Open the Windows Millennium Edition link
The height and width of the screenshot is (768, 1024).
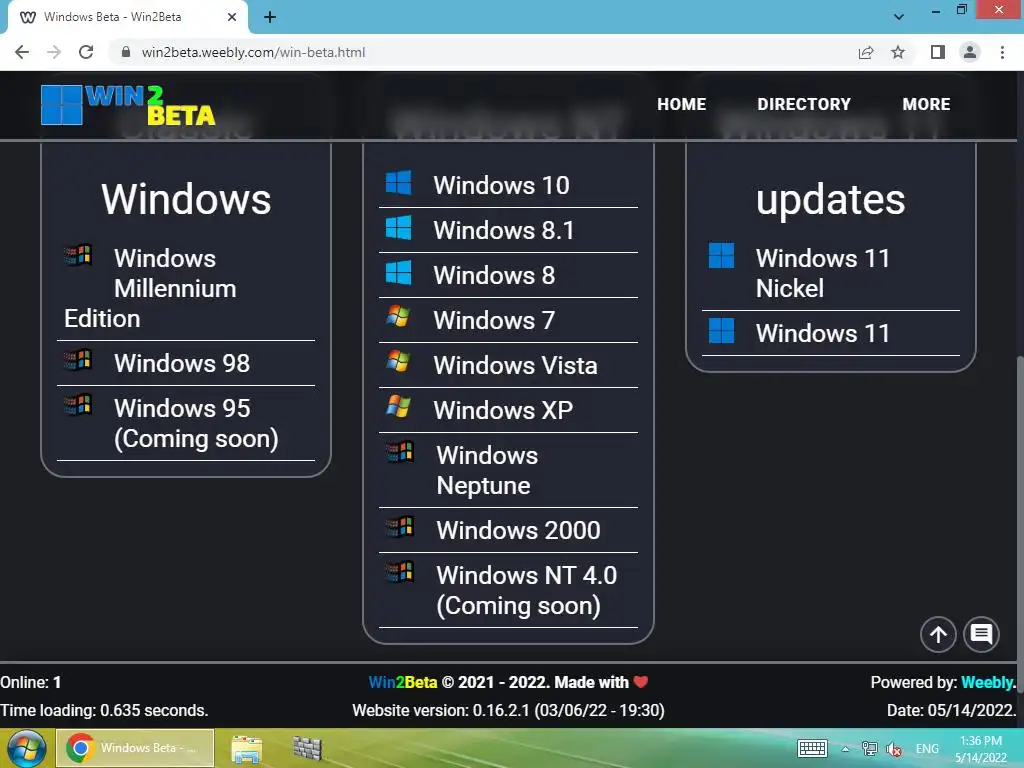[150, 288]
